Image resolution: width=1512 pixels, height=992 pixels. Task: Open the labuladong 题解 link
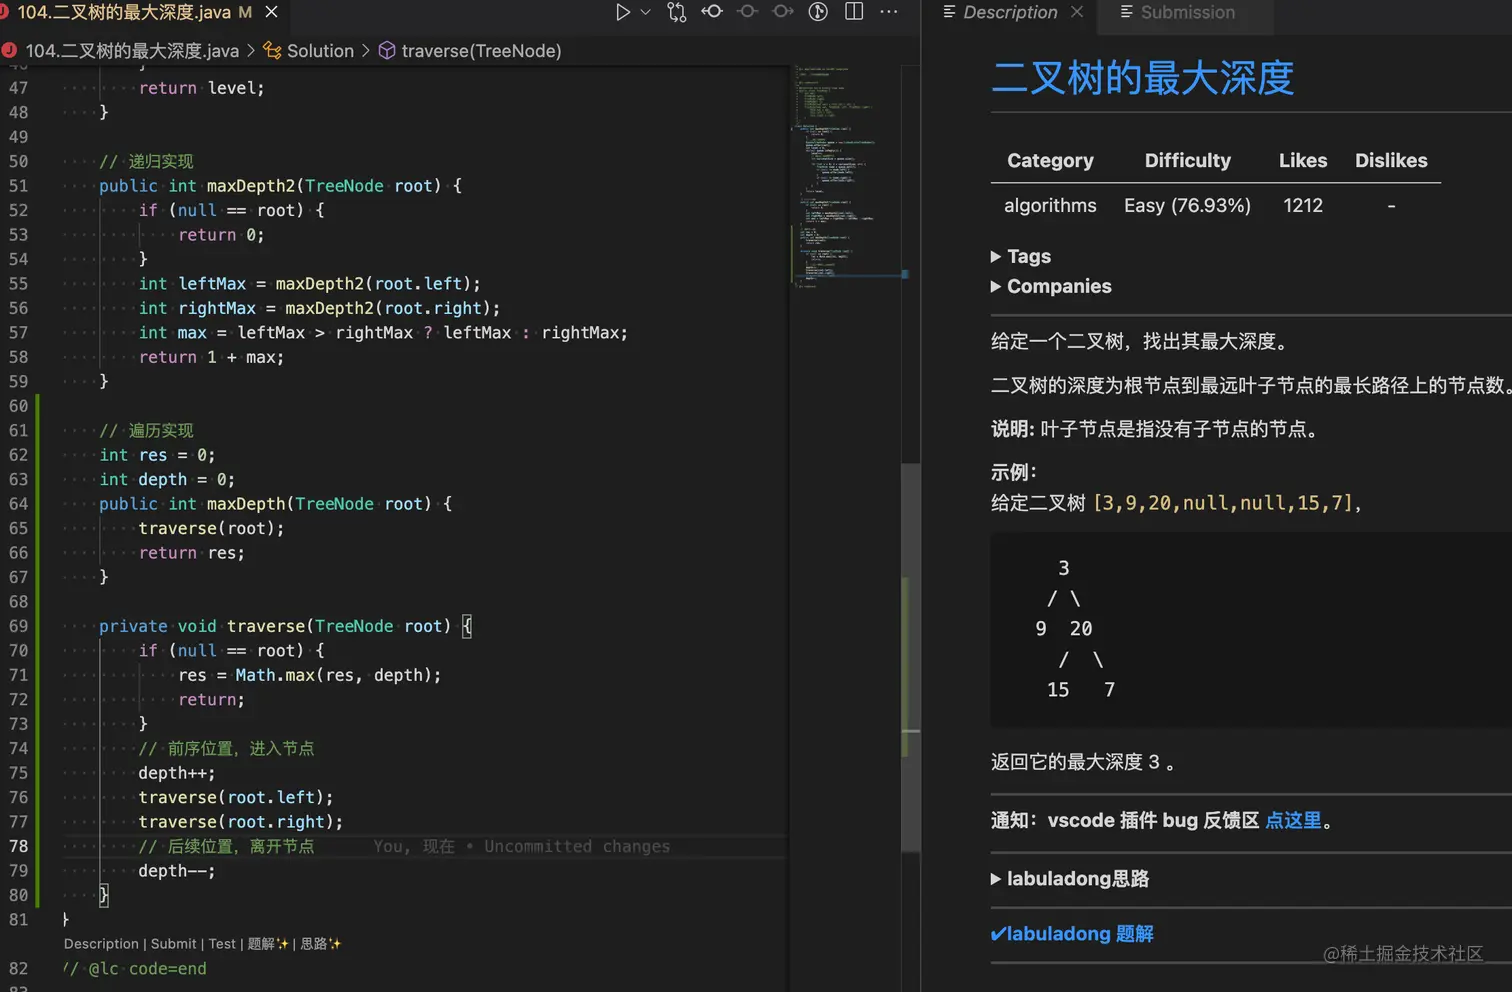(x=1072, y=934)
